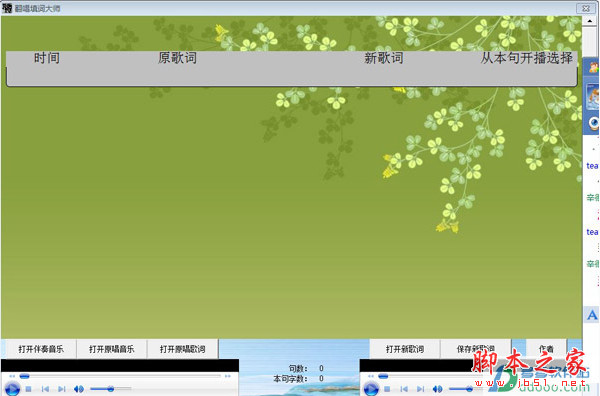The height and width of the screenshot is (396, 600).
Task: Mute the right media player's speaker icon
Action: pos(437,389)
